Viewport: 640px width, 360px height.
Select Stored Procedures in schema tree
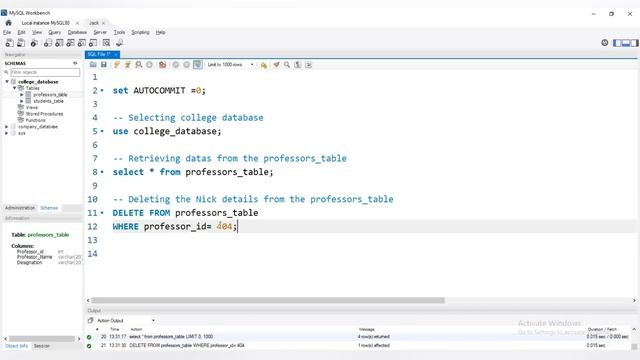44,114
